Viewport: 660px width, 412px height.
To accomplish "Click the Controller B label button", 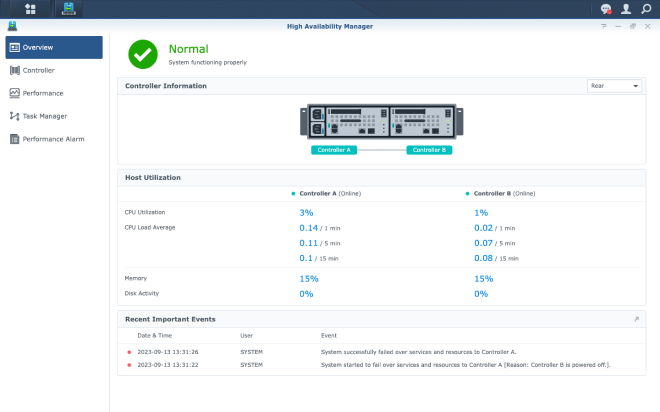I will click(429, 150).
